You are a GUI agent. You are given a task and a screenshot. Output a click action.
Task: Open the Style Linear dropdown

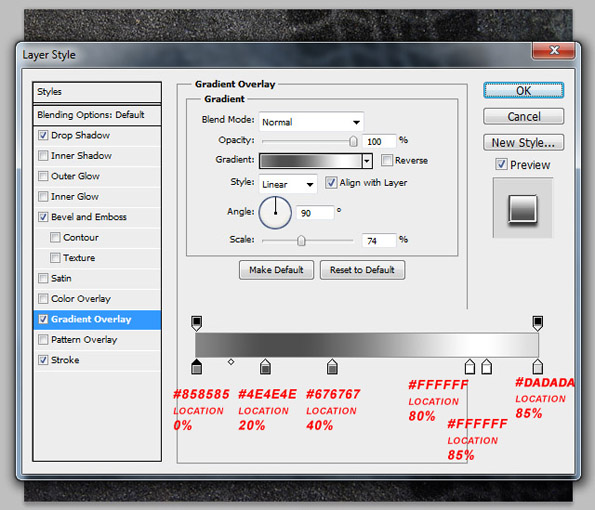pyautogui.click(x=288, y=184)
